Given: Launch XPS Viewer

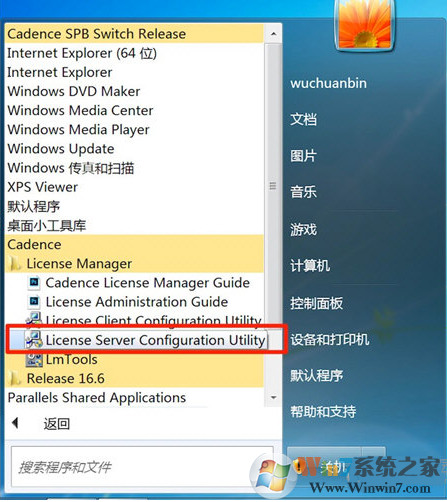Looking at the screenshot, I should point(43,187).
